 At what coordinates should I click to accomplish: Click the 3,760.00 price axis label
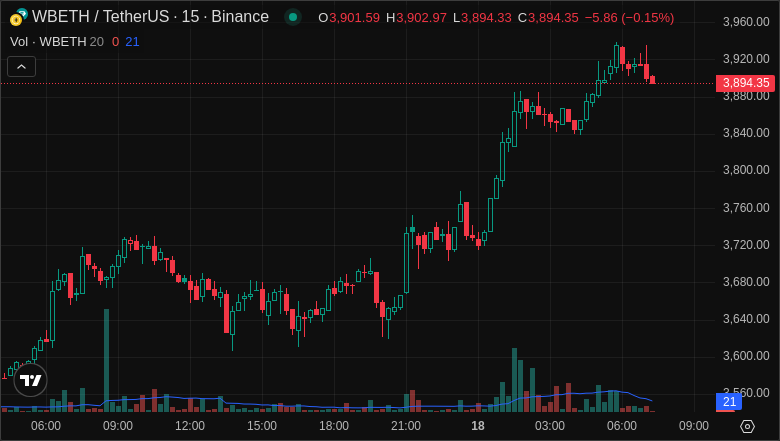pos(746,207)
